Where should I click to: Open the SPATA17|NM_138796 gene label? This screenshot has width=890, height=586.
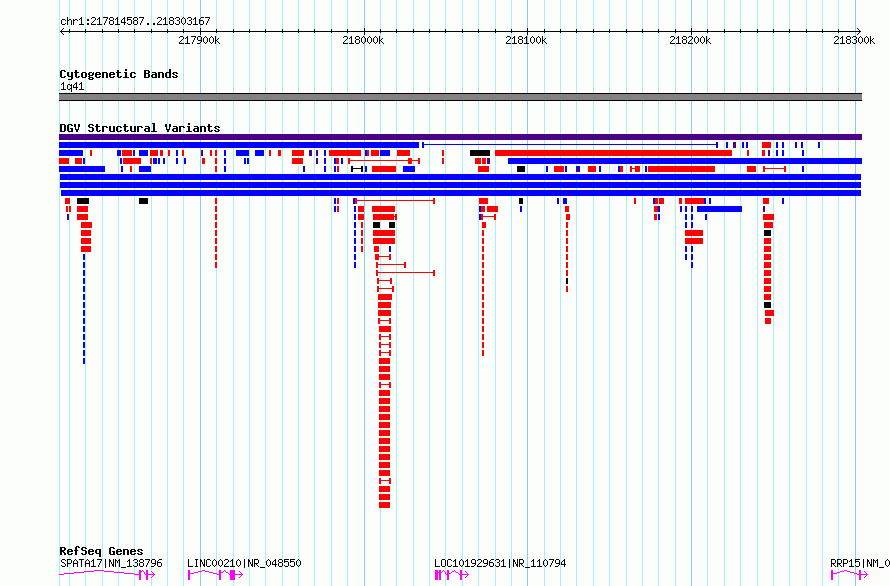[x=111, y=563]
